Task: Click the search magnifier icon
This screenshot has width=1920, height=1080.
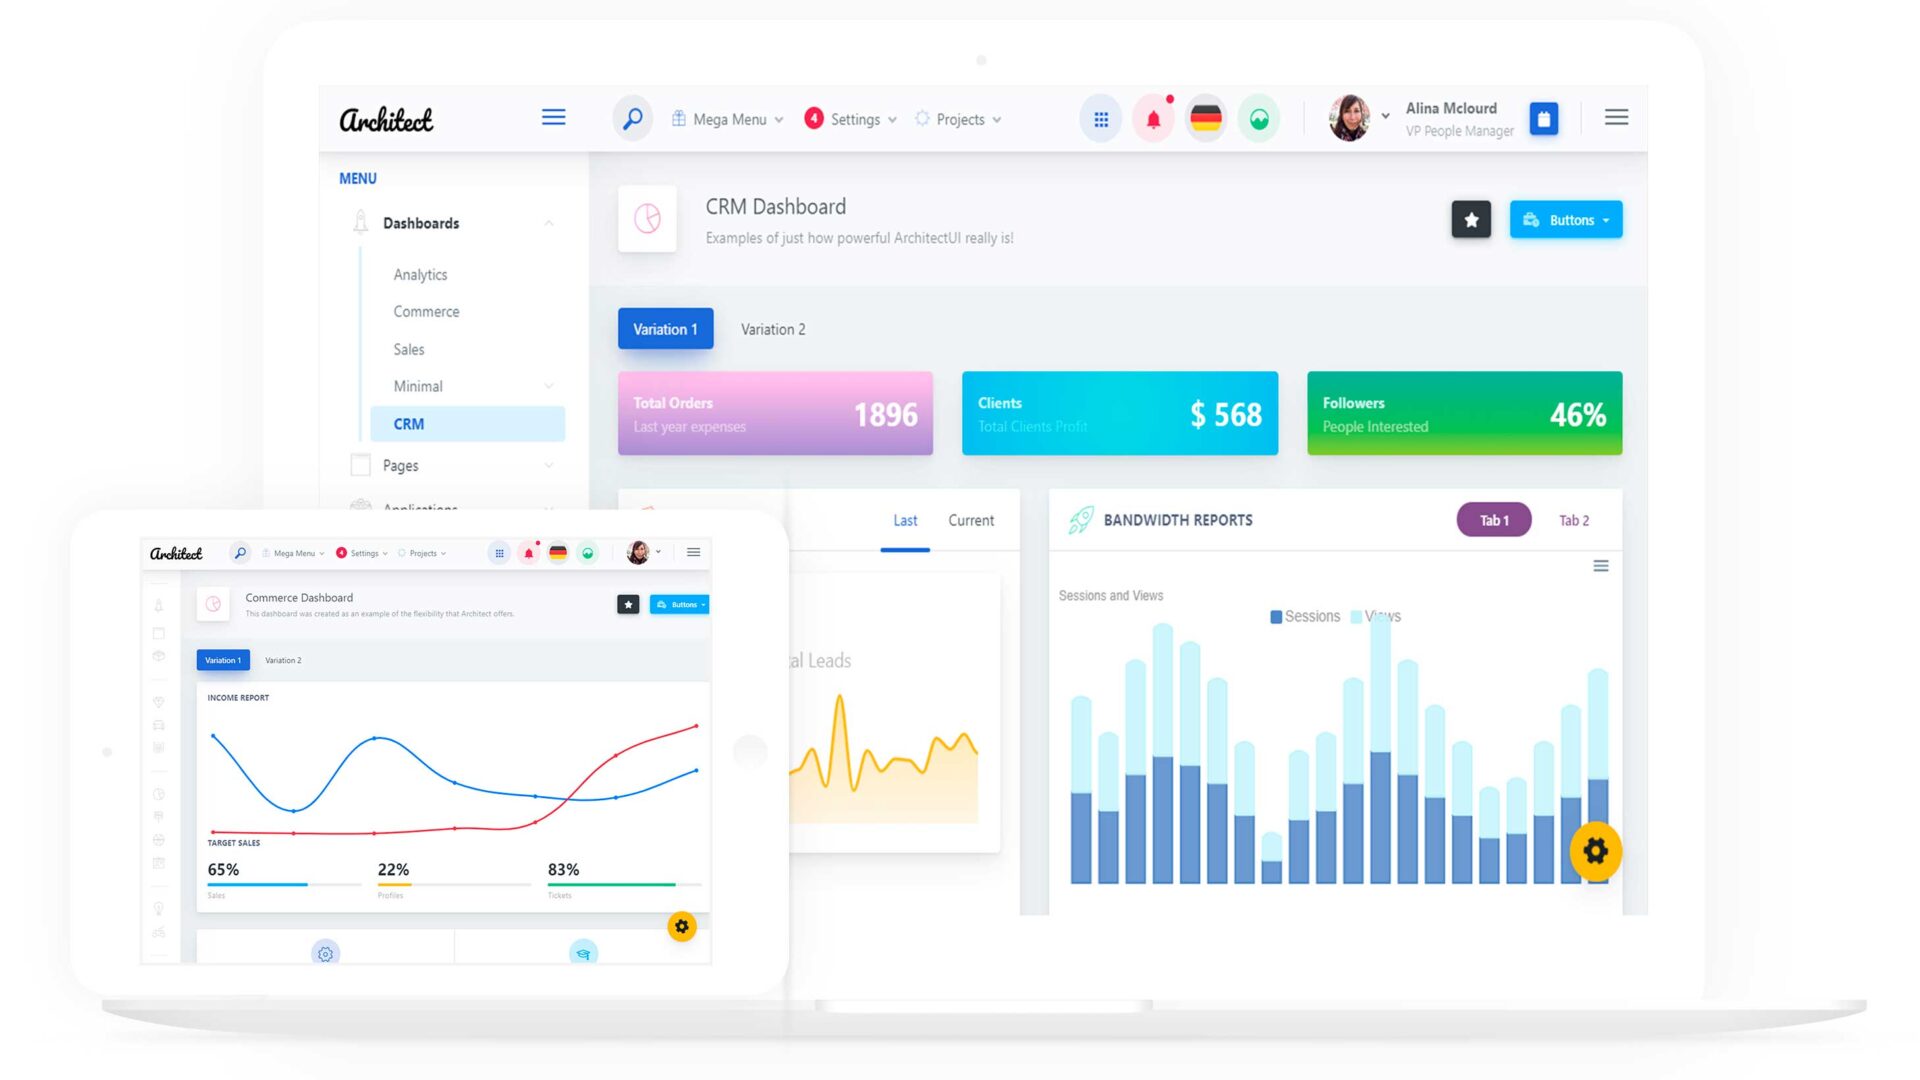Action: click(x=630, y=117)
